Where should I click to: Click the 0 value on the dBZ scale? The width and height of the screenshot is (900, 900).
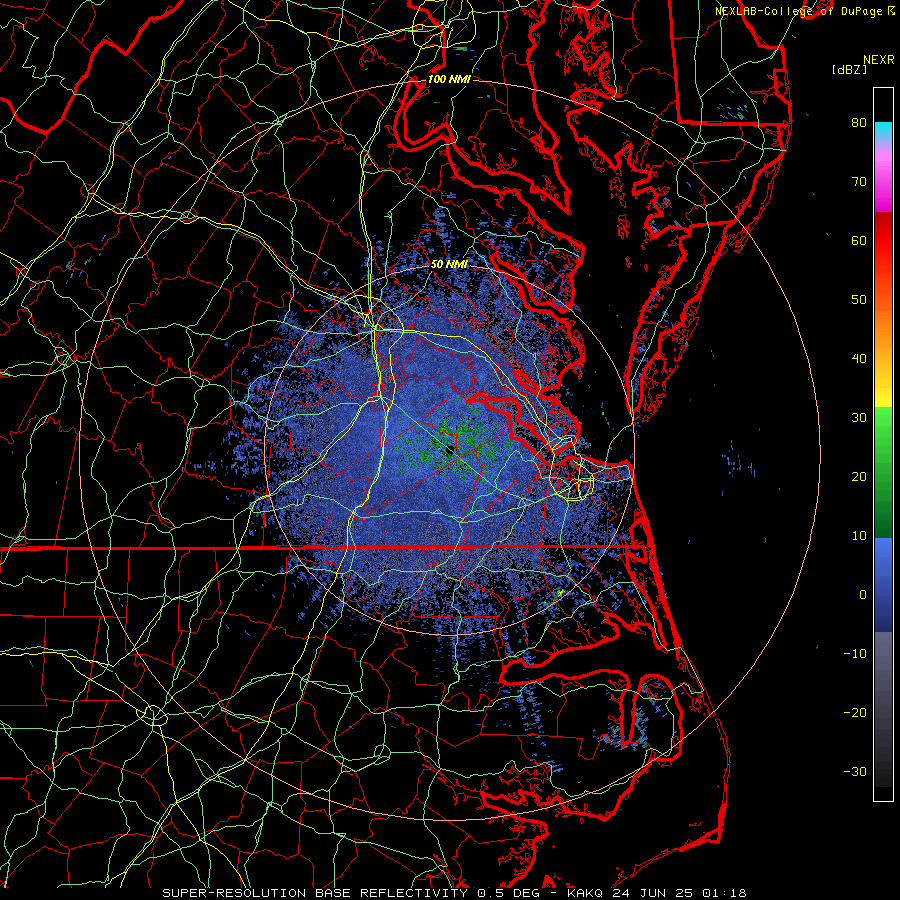863,595
